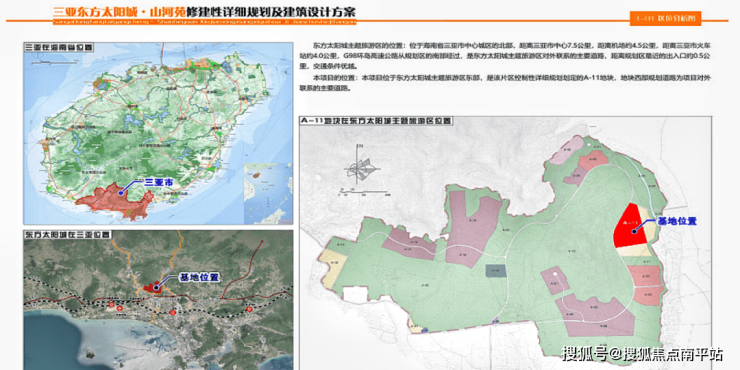Click the small red site marker on satellite map

(x=152, y=287)
